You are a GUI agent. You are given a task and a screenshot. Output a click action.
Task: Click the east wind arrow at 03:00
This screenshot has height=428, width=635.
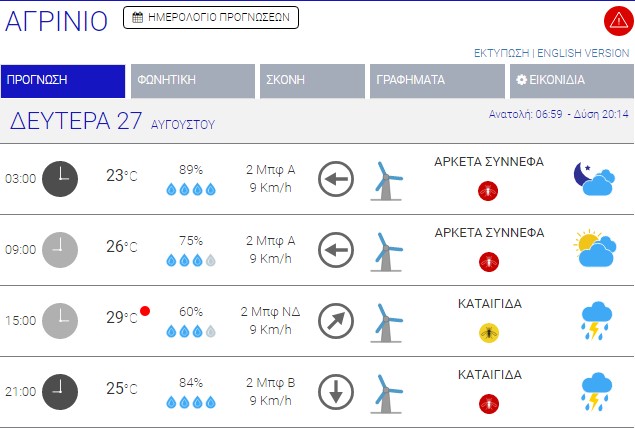coord(336,180)
